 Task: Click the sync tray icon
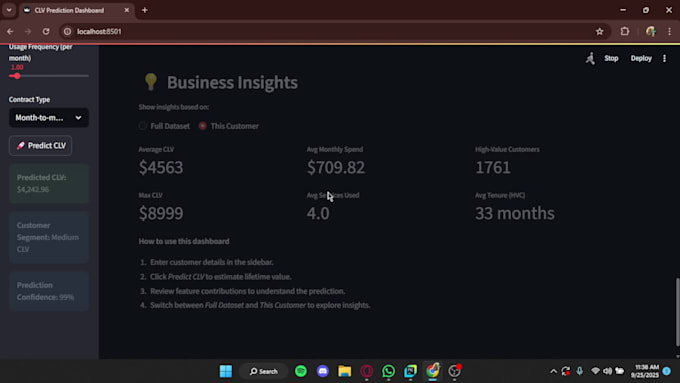point(566,371)
